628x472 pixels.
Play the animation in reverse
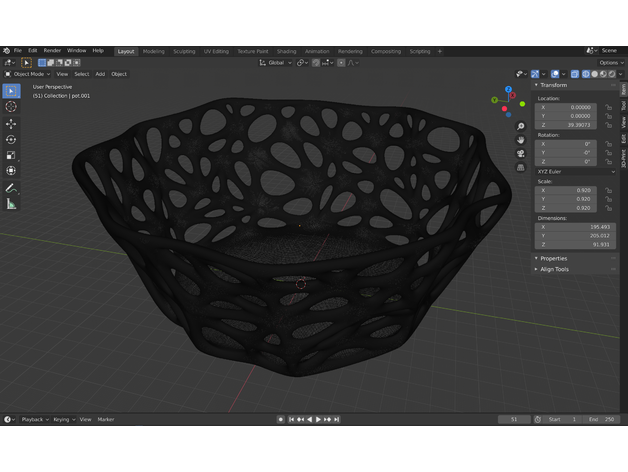[309, 420]
